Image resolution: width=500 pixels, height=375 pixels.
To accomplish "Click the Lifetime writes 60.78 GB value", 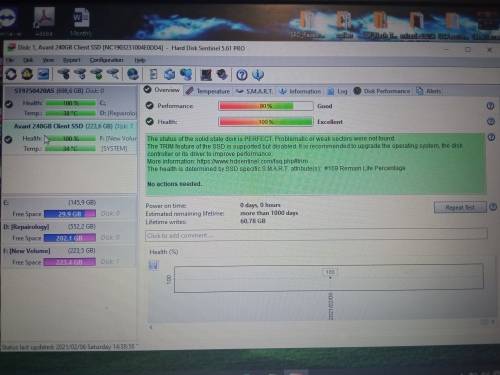I will (x=253, y=221).
